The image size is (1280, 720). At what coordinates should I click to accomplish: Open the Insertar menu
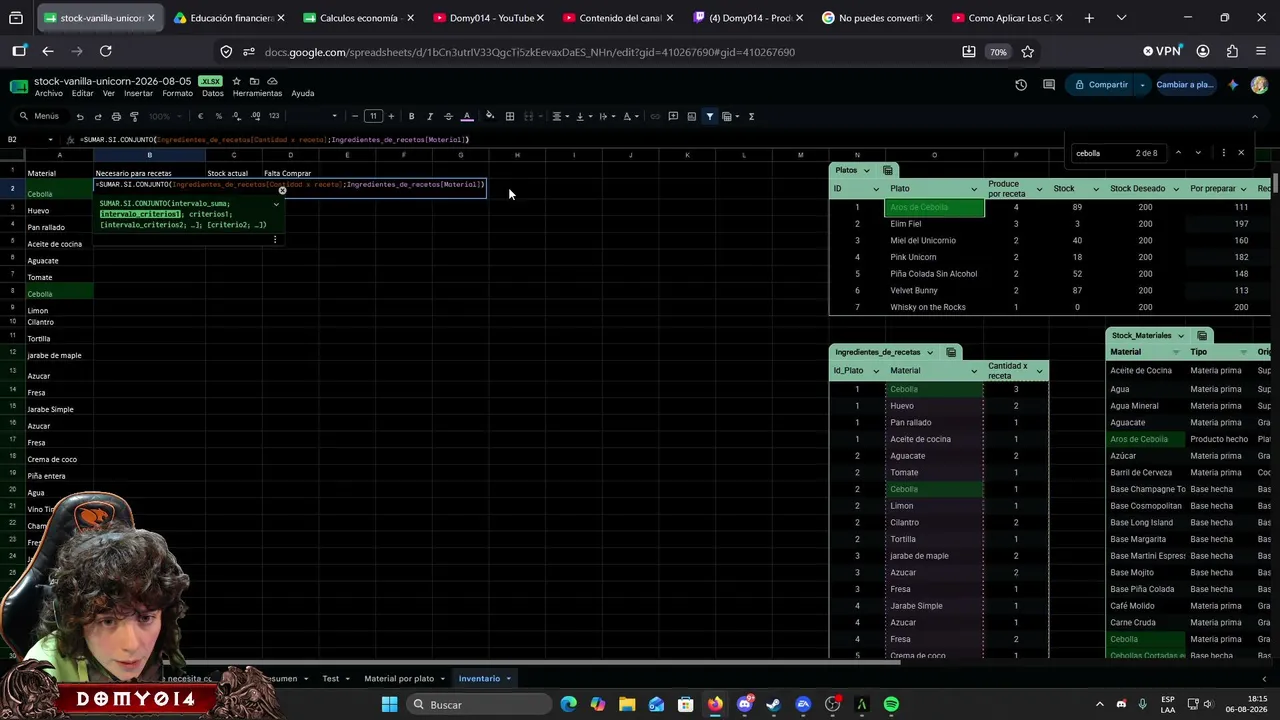click(138, 93)
